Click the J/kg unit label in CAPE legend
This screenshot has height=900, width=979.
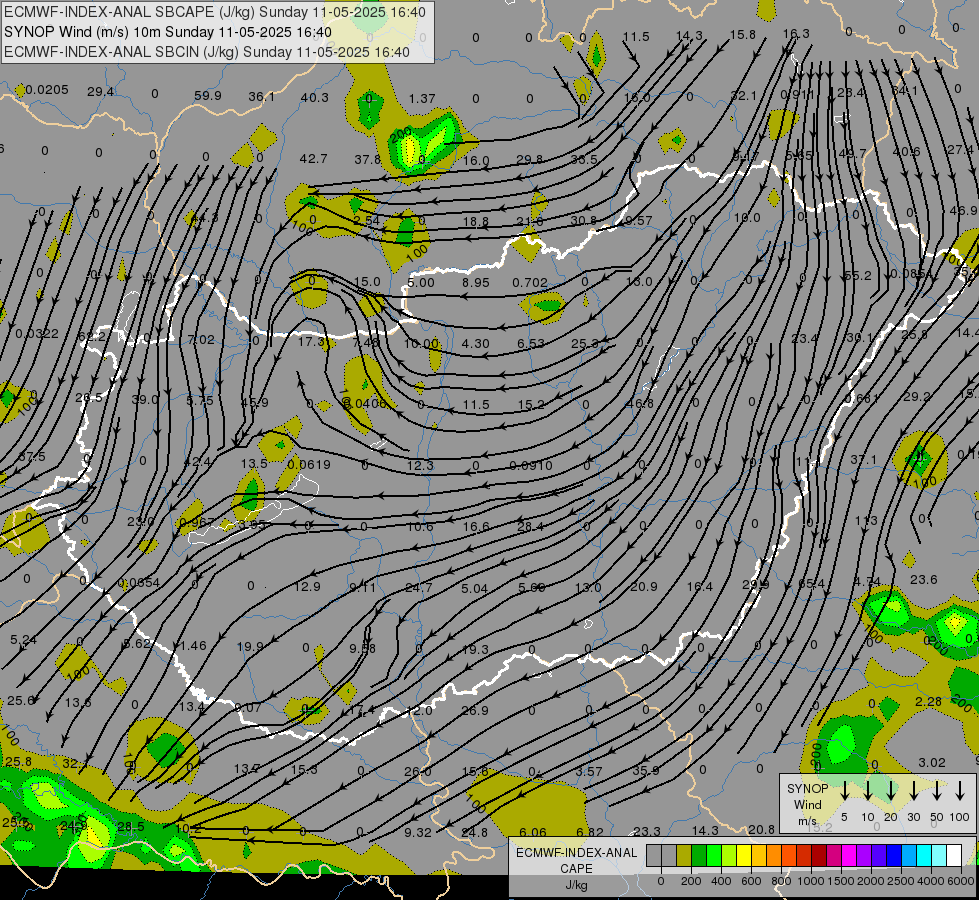point(576,885)
